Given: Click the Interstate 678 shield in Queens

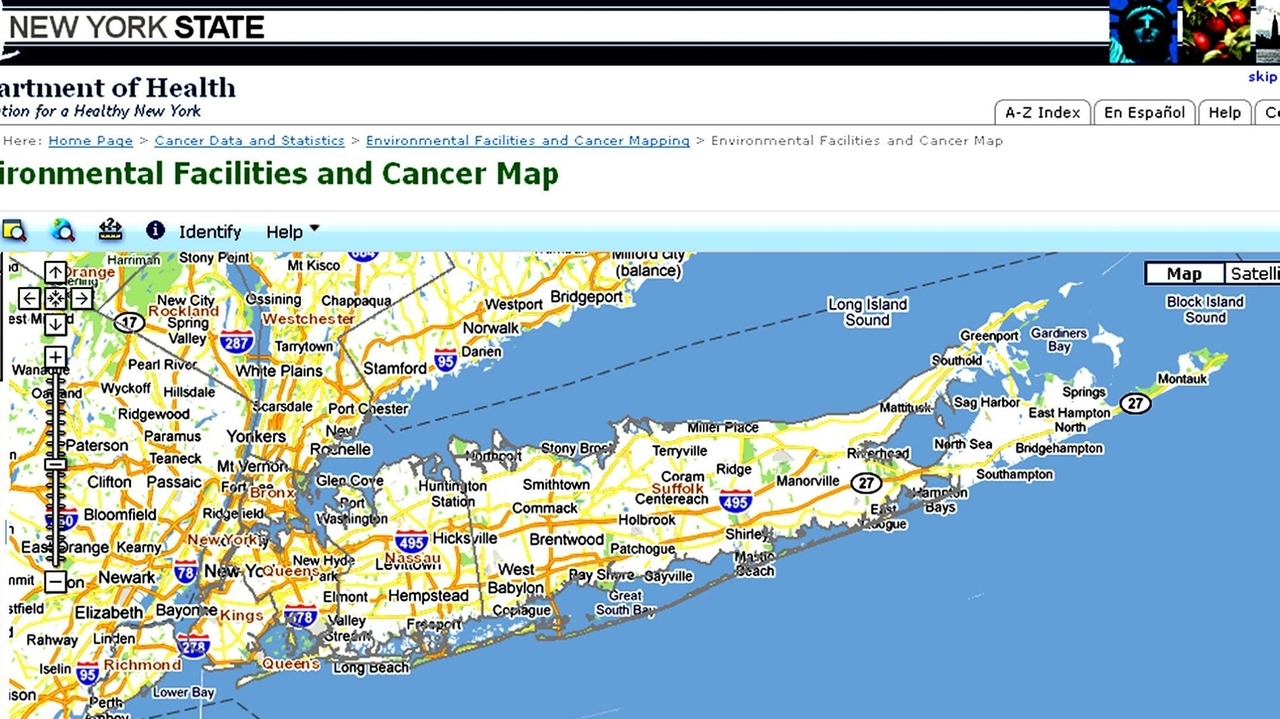Looking at the screenshot, I should coord(300,616).
